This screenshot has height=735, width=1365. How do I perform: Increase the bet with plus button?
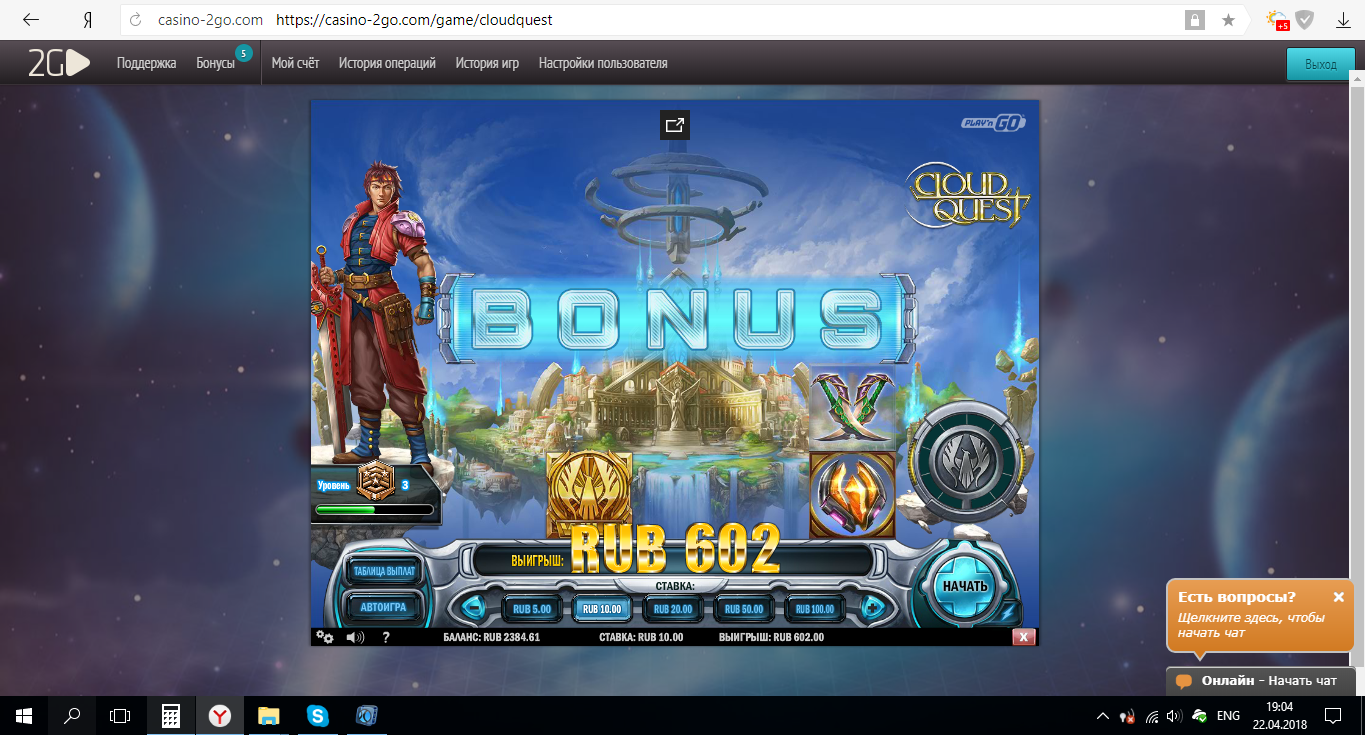(x=872, y=607)
